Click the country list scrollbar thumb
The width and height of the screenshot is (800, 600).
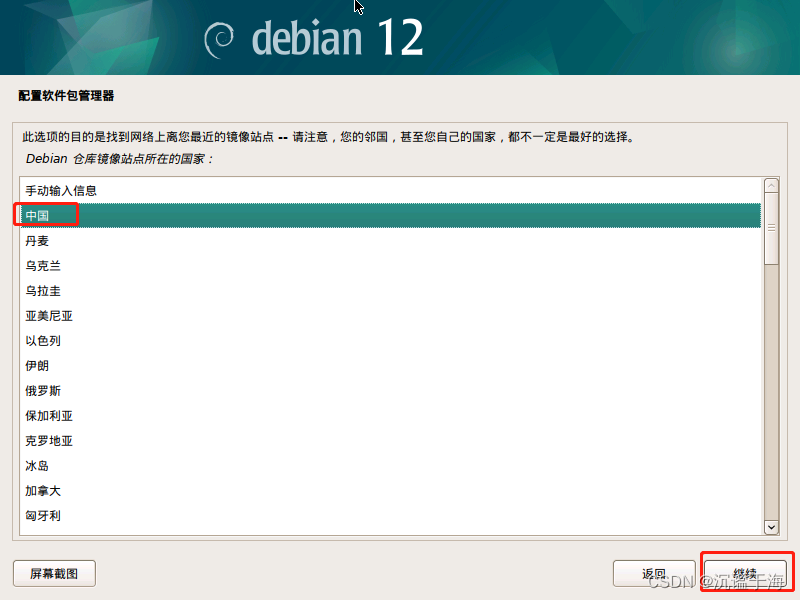[x=771, y=228]
